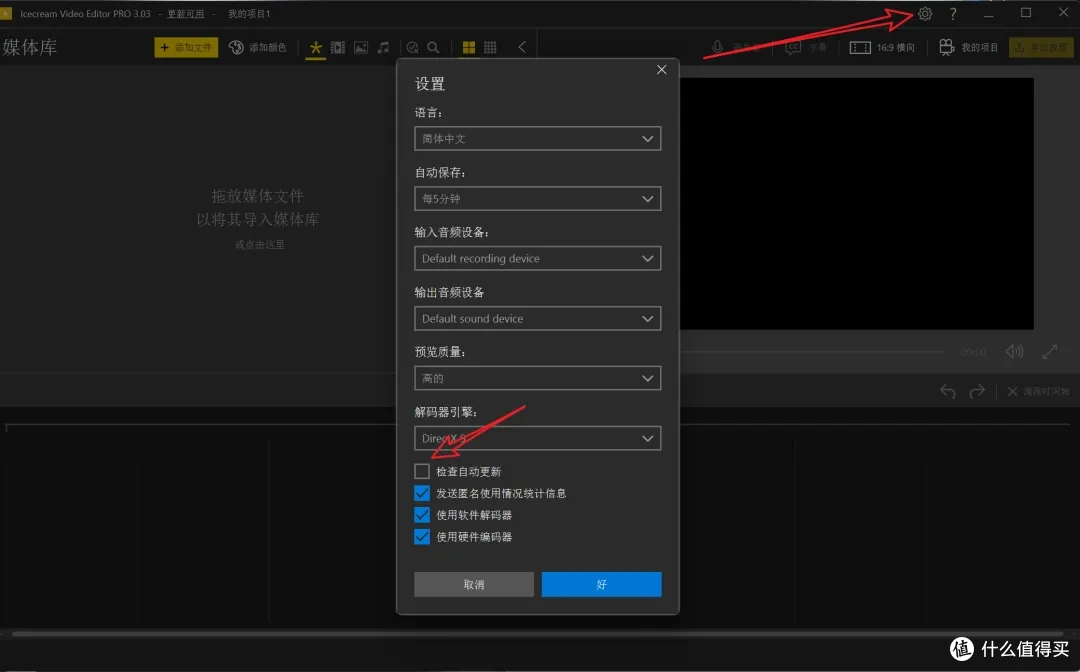Redo the last timeline action
This screenshot has height=672, width=1080.
point(977,392)
